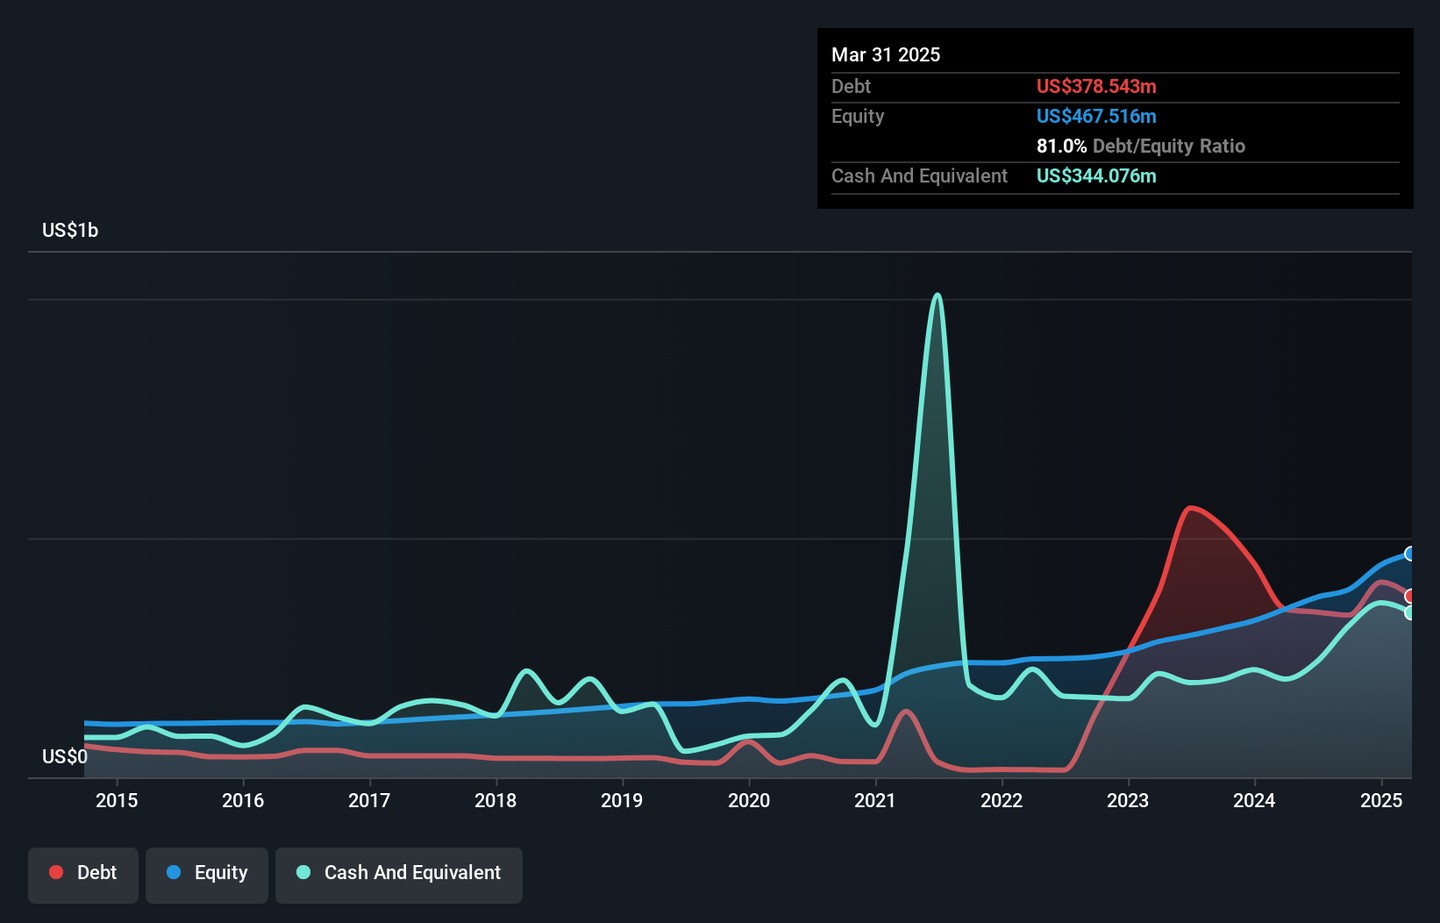1440x923 pixels.
Task: Click the 2023 x-axis label
Action: [x=1128, y=800]
